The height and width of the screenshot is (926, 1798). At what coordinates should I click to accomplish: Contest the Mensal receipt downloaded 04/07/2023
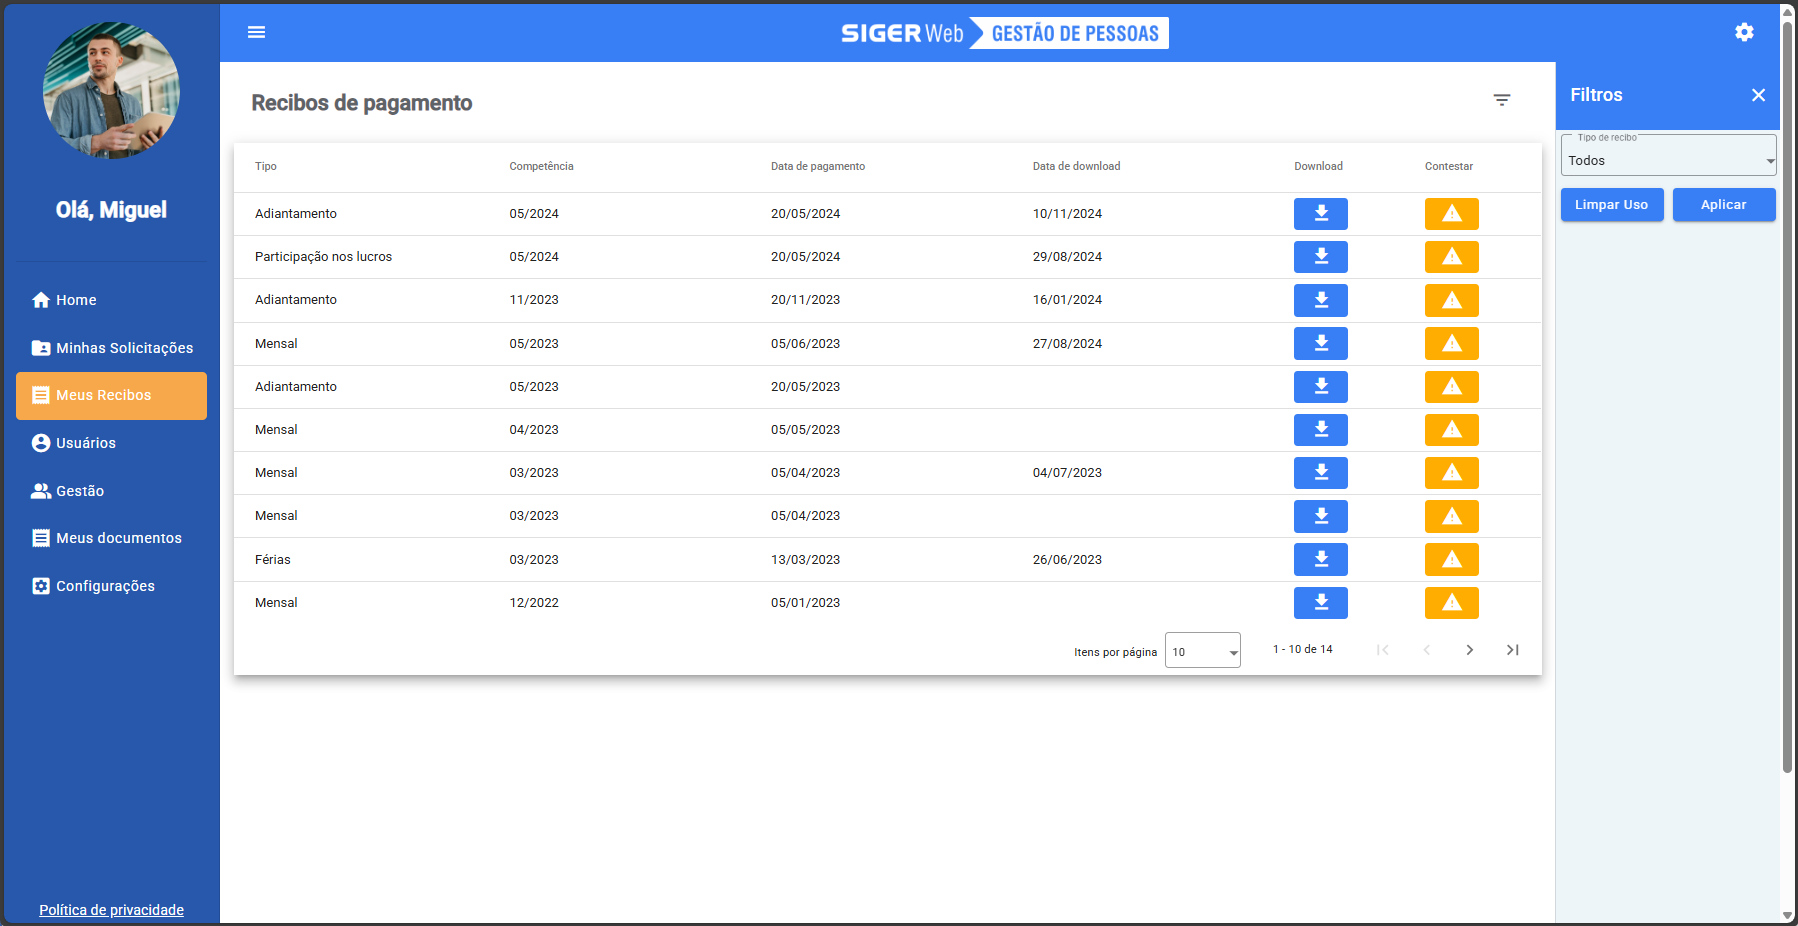tap(1452, 473)
